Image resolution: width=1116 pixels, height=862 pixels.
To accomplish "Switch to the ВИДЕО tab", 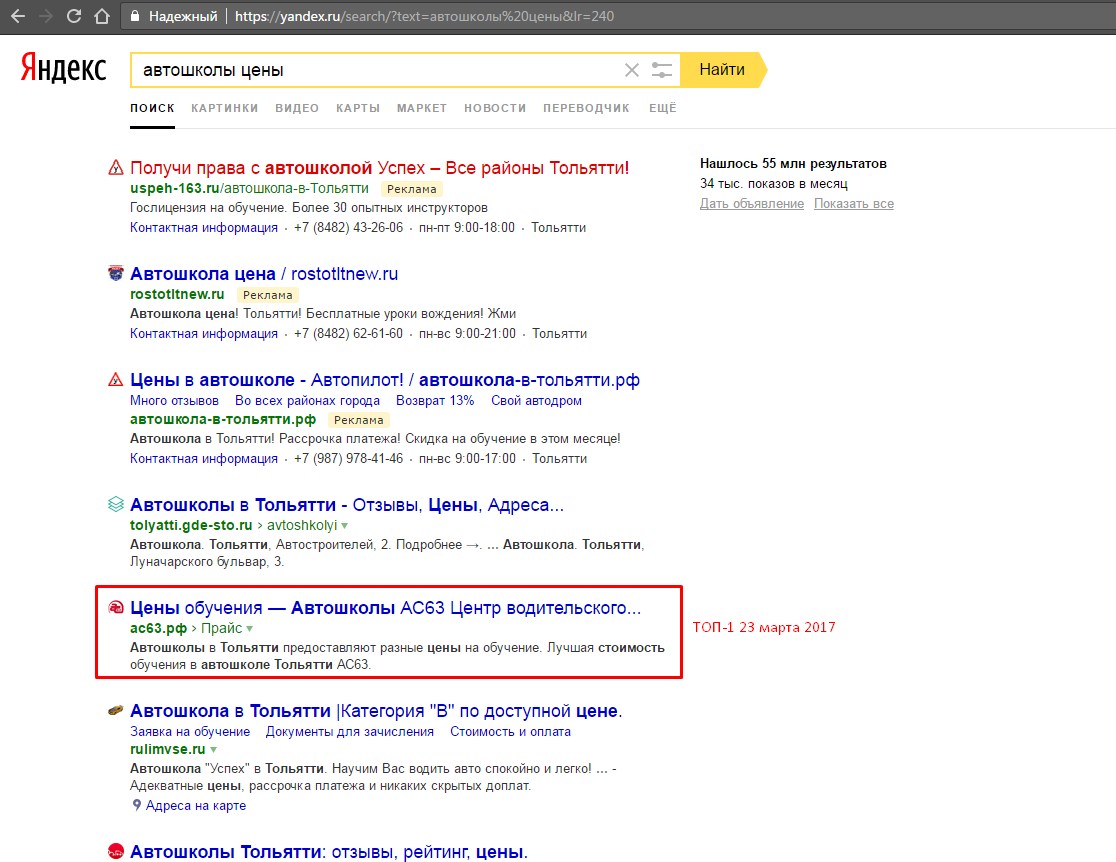I will 297,108.
